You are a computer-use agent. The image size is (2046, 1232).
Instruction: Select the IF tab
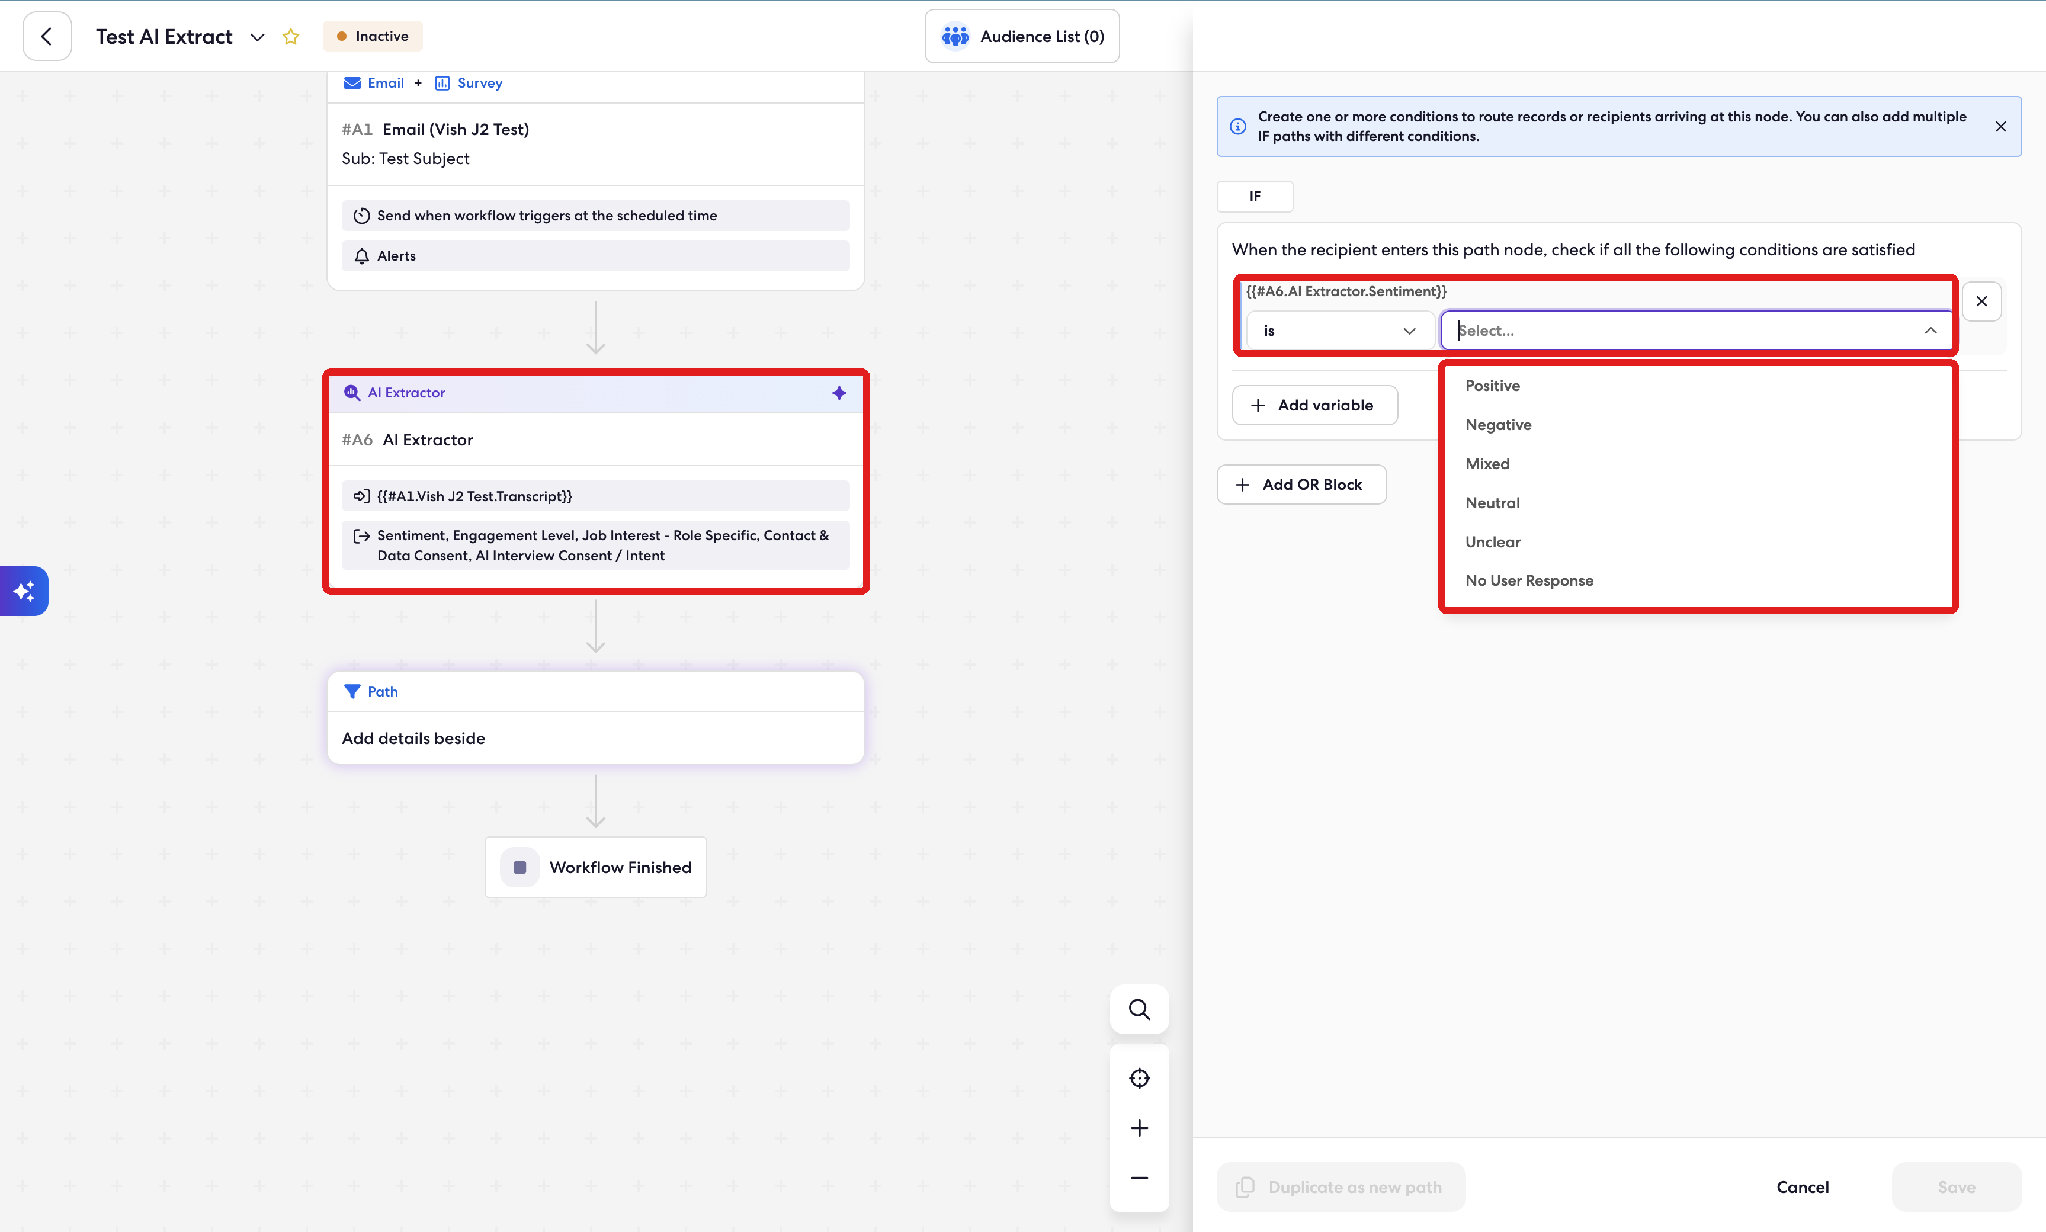click(x=1255, y=196)
